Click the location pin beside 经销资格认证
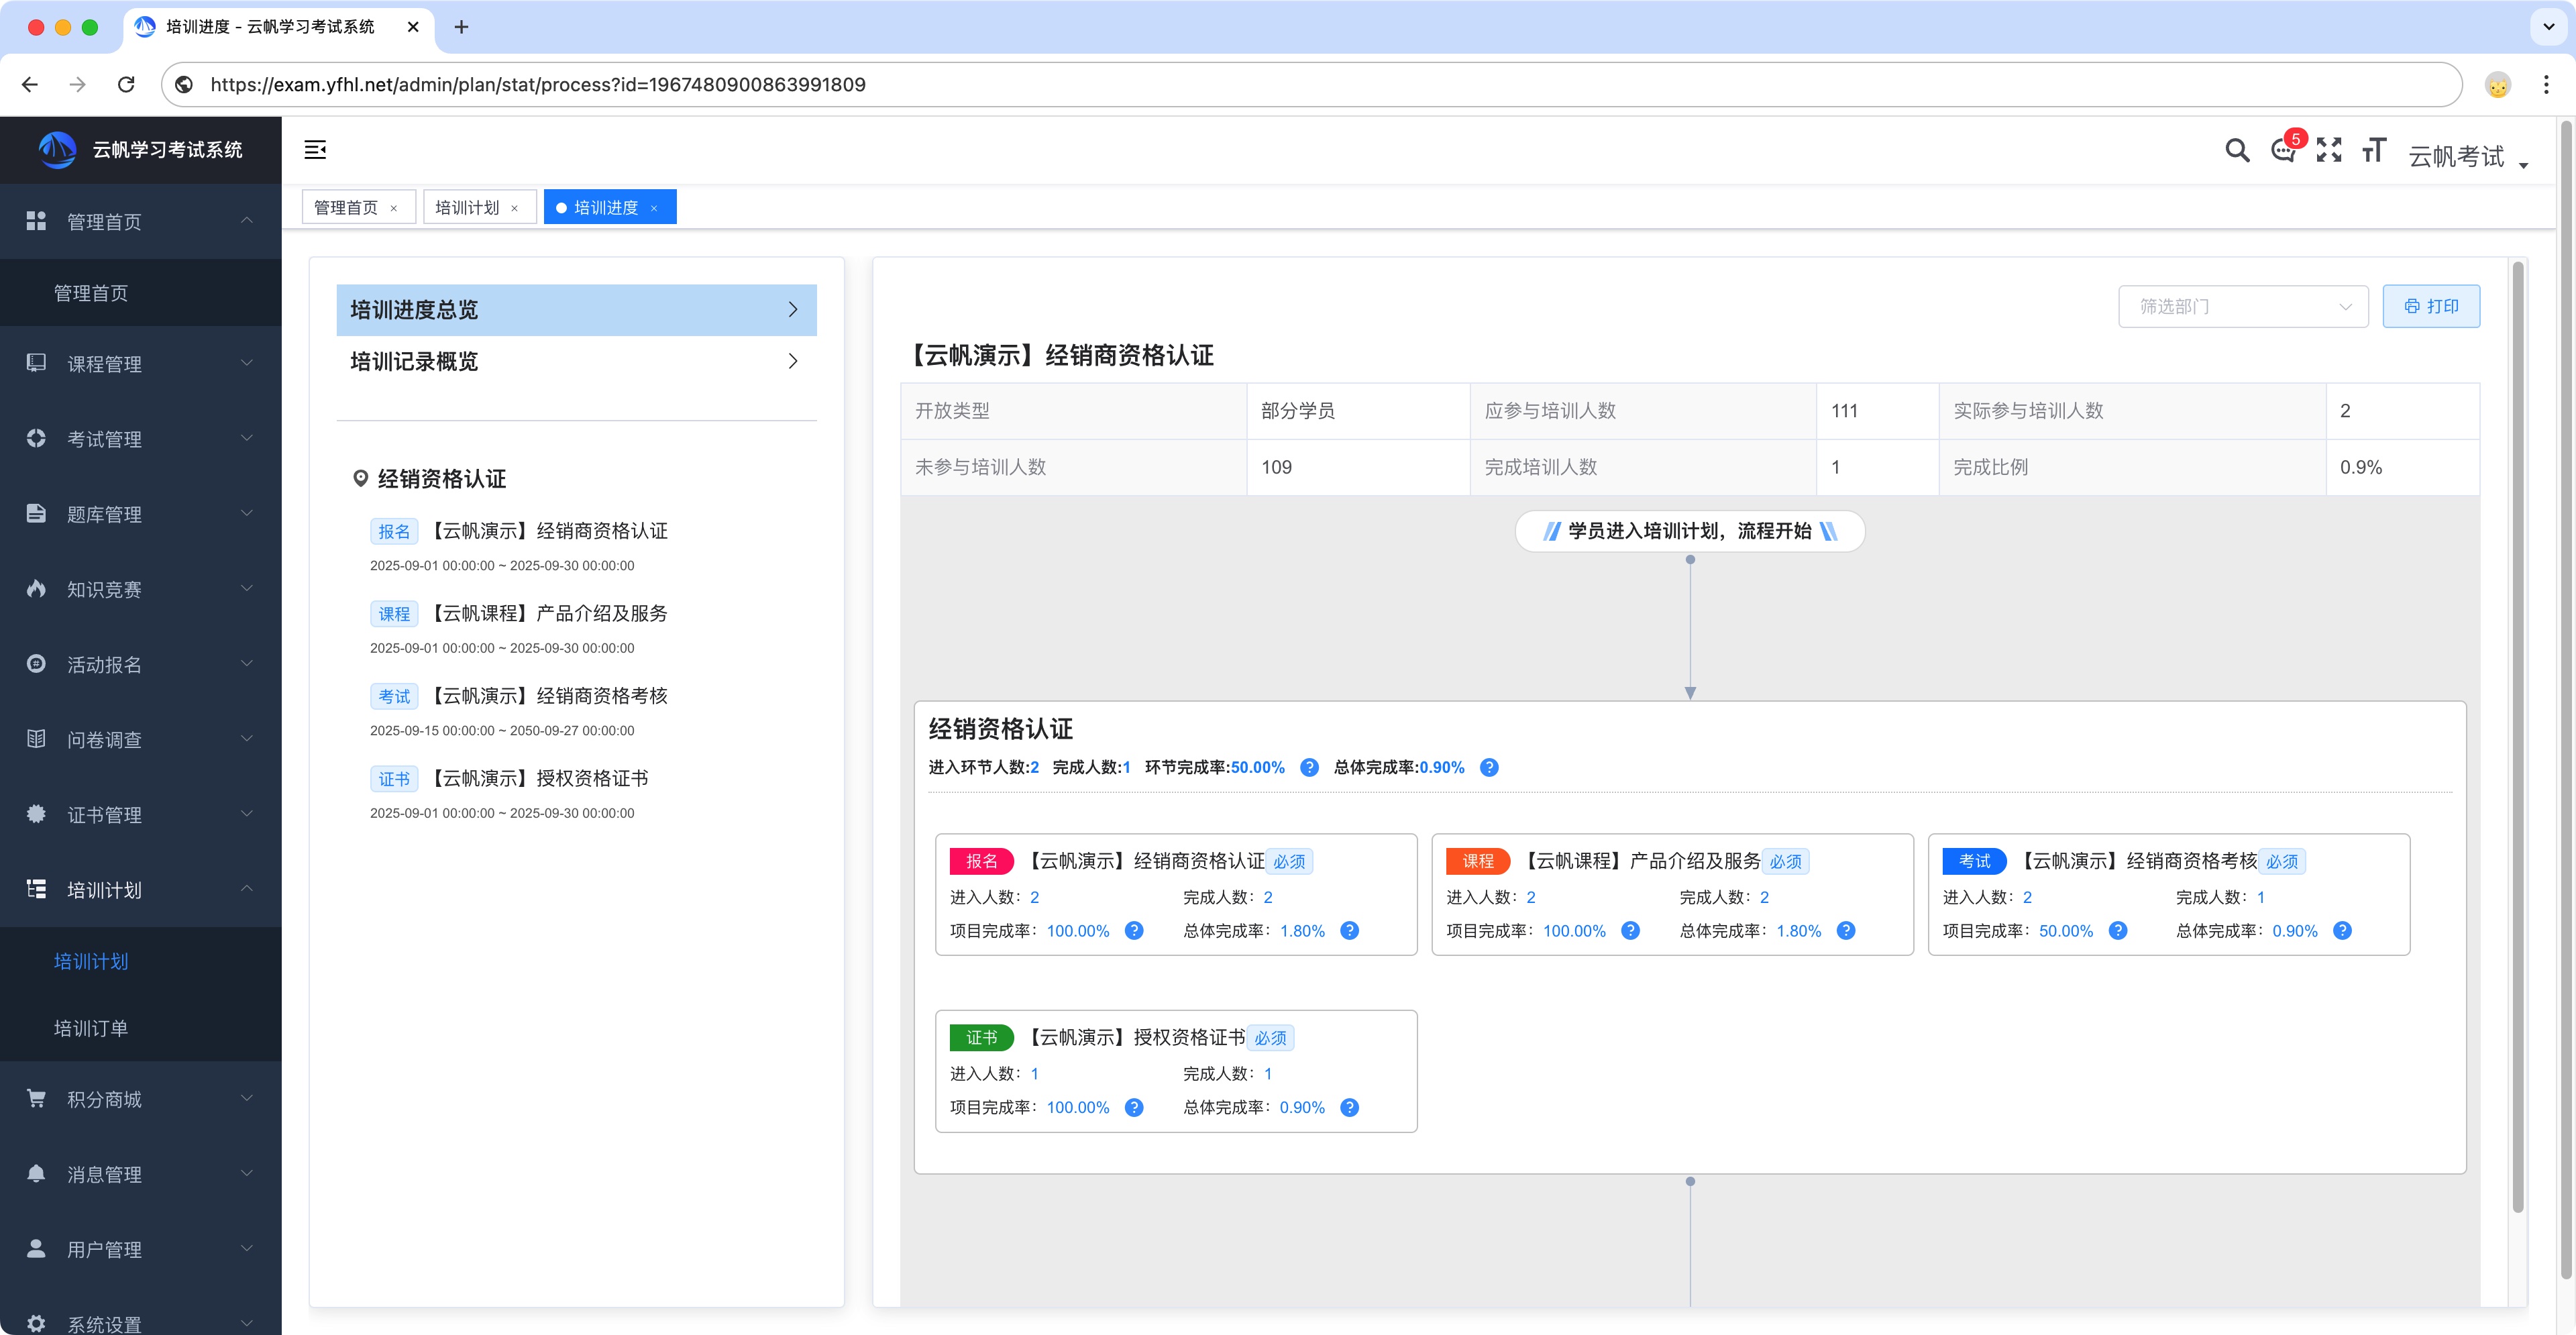Viewport: 2576px width, 1335px height. 361,478
